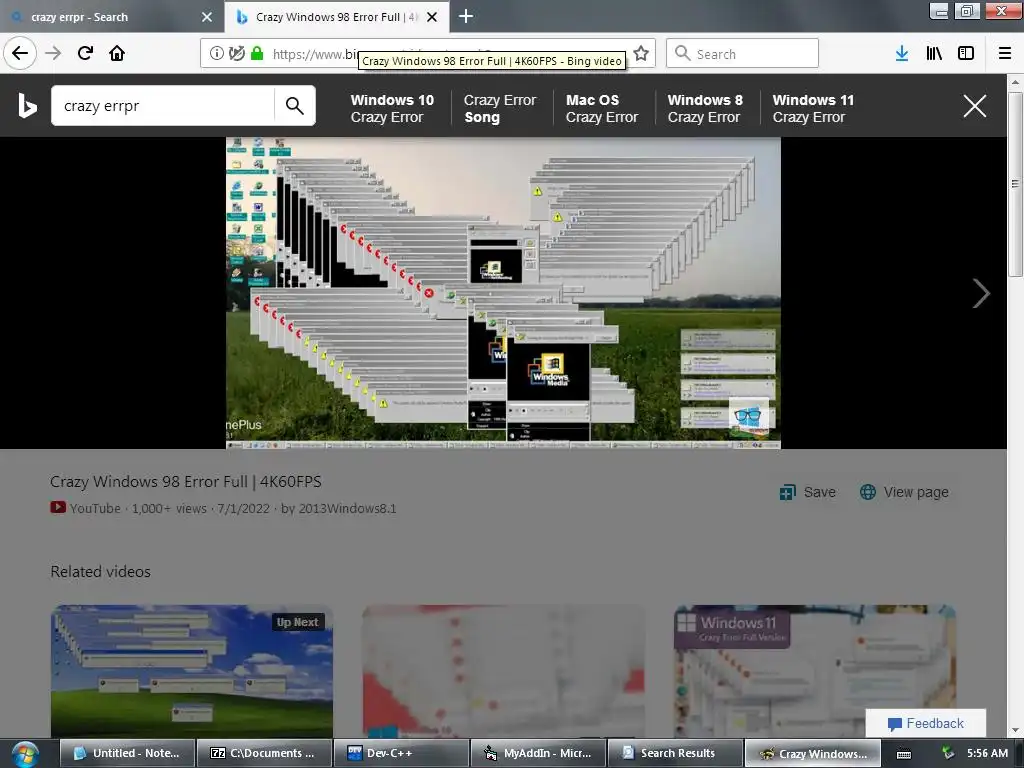Switch to C:\Documents 7-Zip taskbar button

pos(264,754)
